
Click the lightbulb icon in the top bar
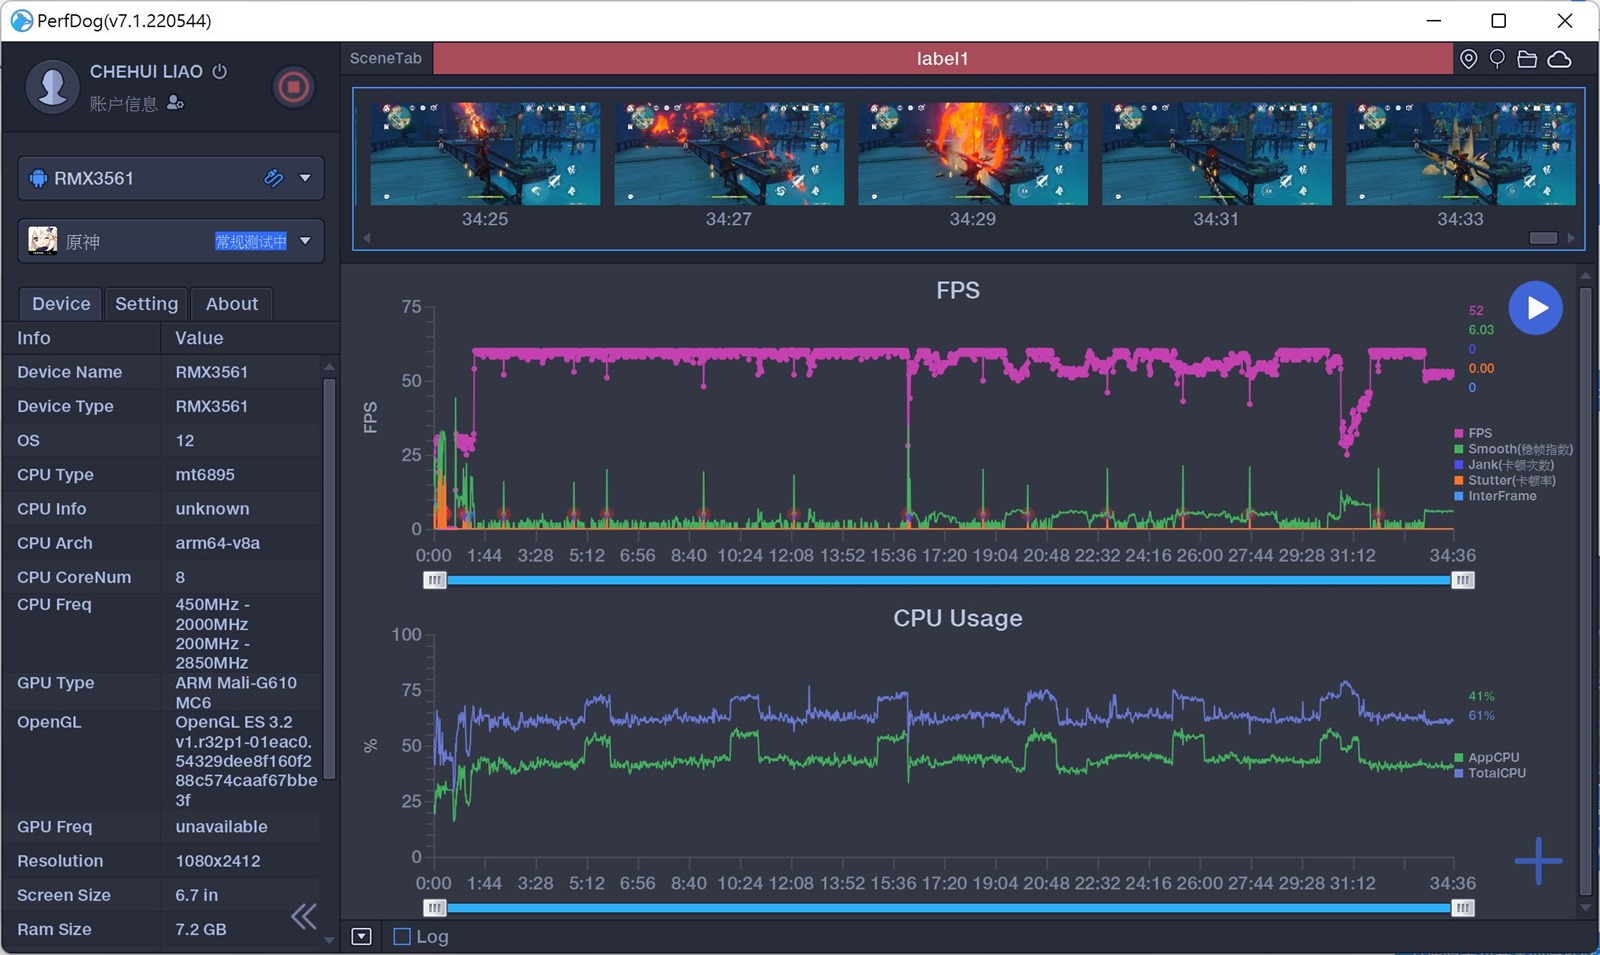click(x=1497, y=59)
